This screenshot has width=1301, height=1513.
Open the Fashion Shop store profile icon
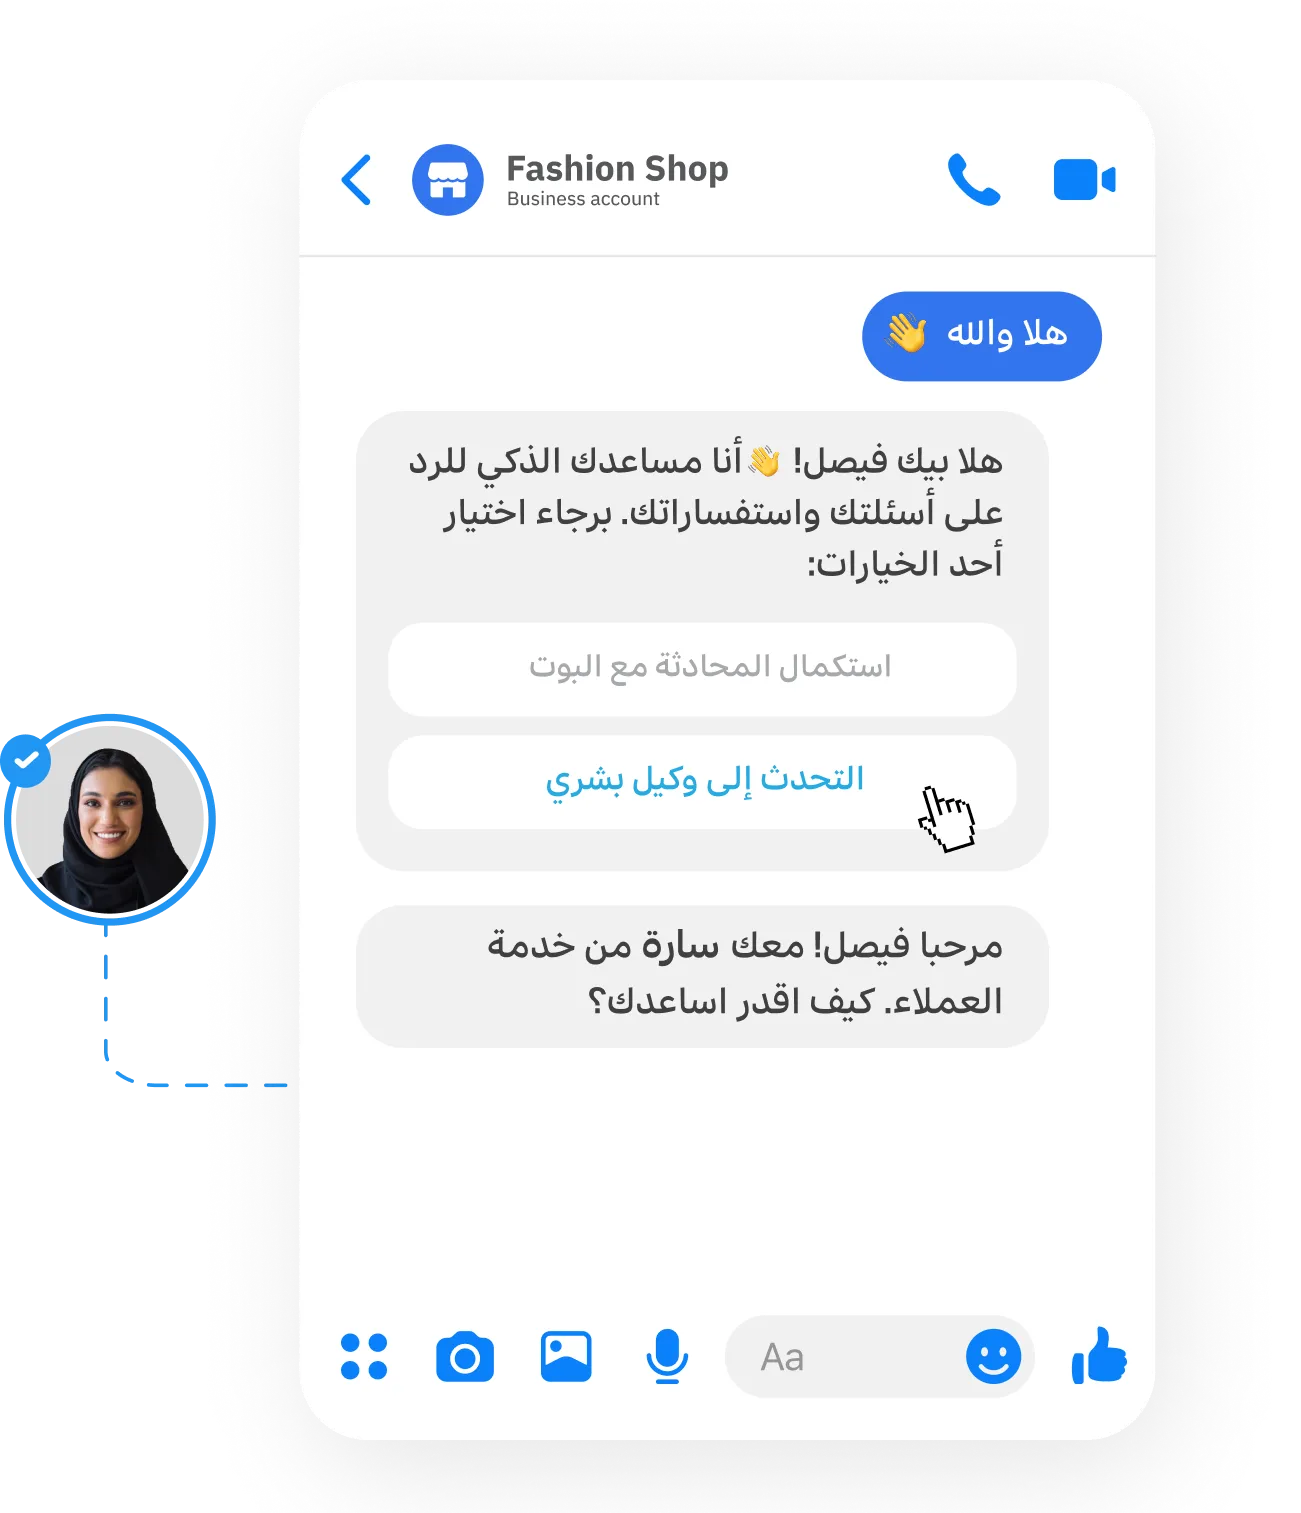[x=447, y=180]
